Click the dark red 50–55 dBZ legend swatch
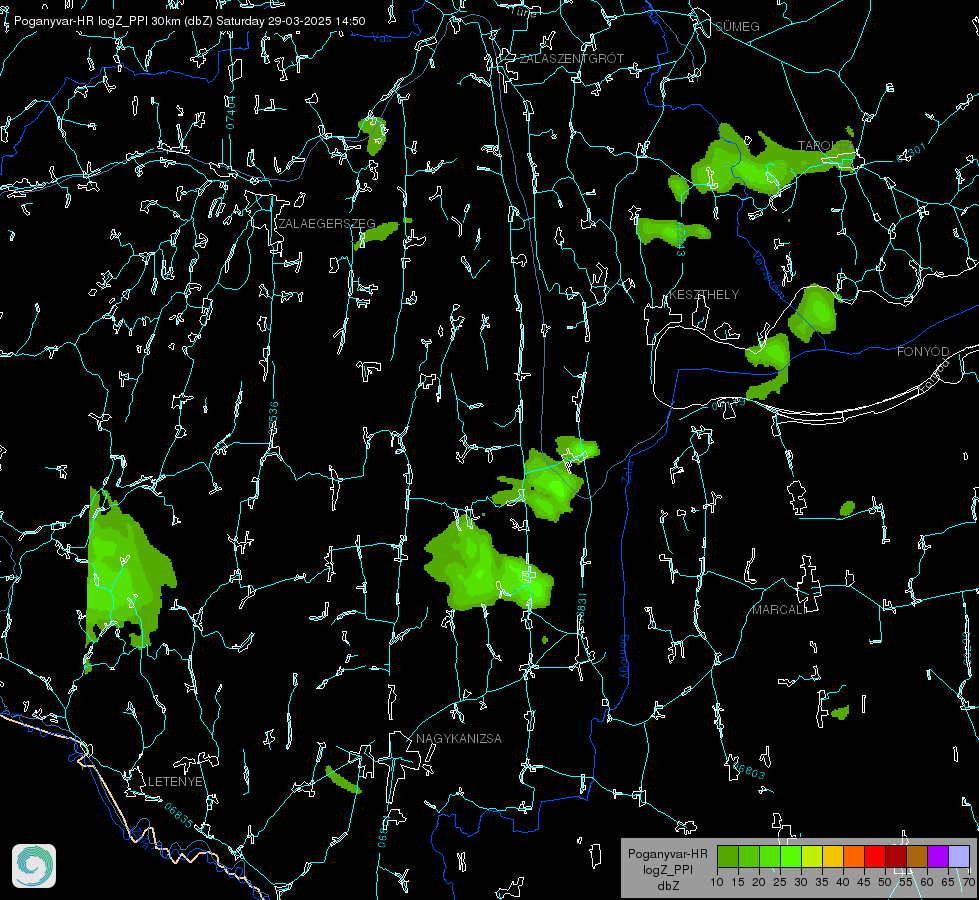 (896, 857)
